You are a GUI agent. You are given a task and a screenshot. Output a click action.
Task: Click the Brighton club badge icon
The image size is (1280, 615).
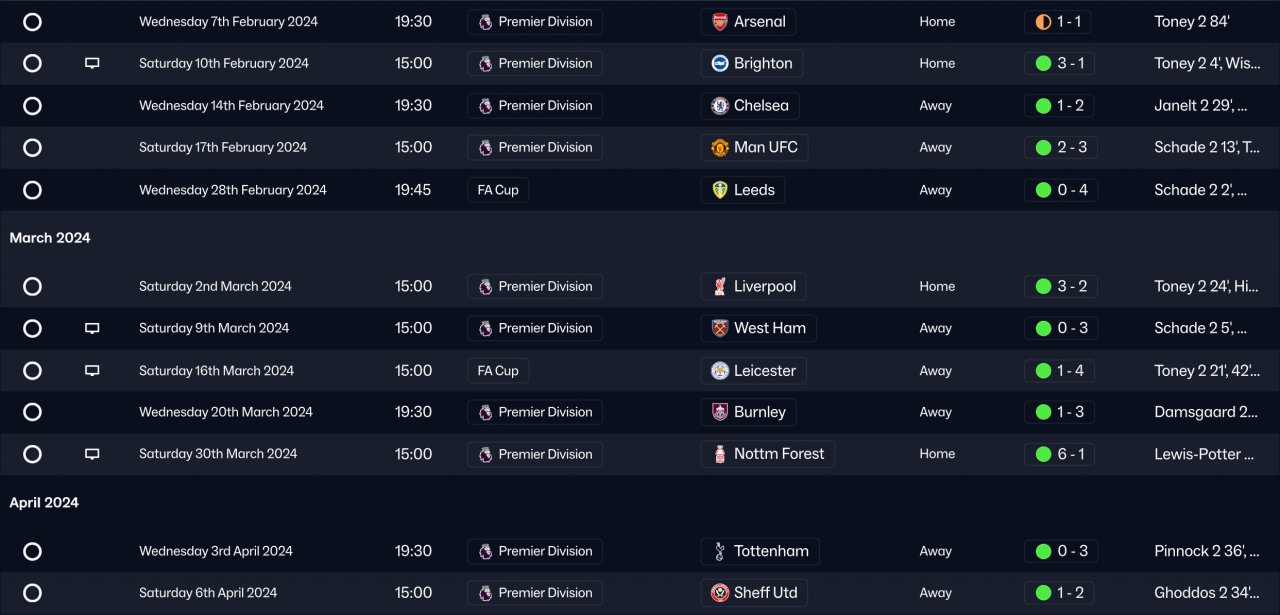[x=720, y=64]
